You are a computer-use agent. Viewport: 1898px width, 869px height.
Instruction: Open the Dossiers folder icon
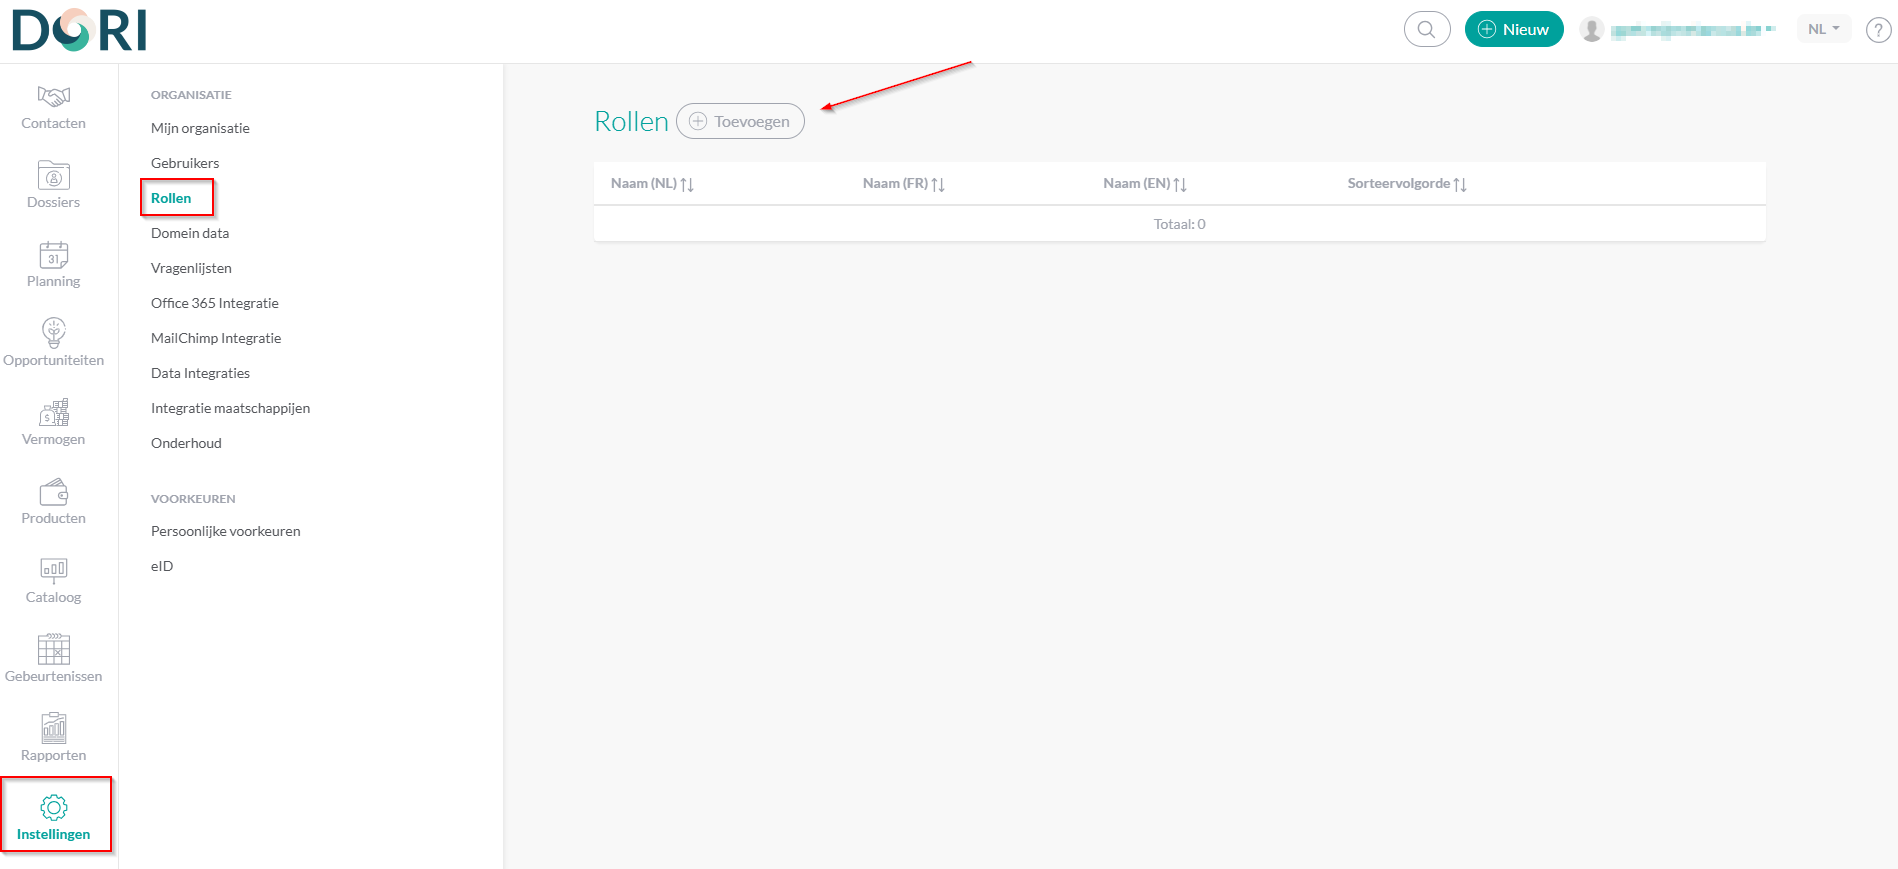click(54, 176)
